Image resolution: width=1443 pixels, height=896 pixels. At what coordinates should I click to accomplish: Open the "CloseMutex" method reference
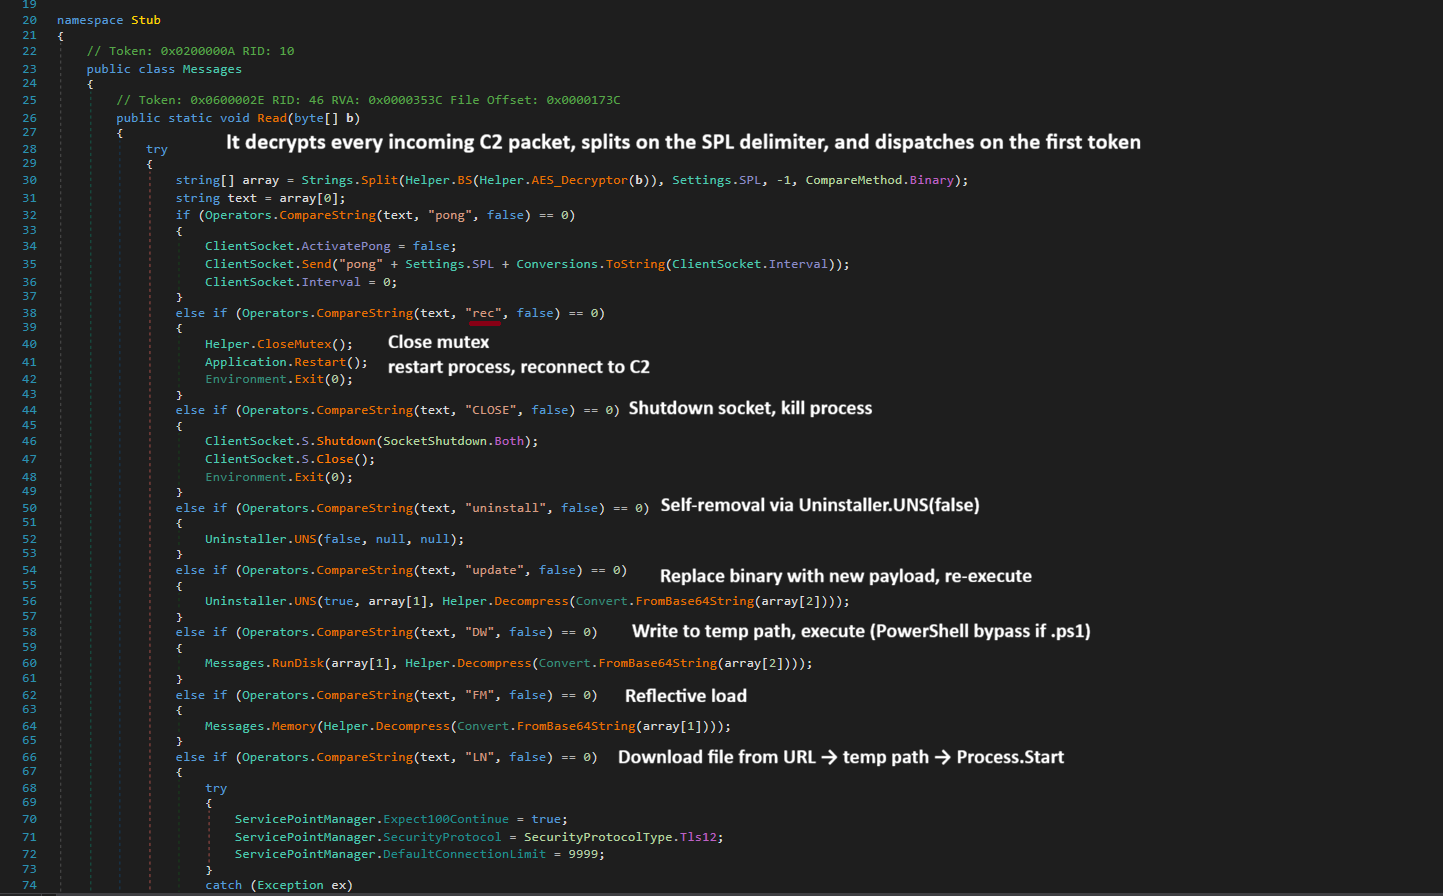coord(294,344)
